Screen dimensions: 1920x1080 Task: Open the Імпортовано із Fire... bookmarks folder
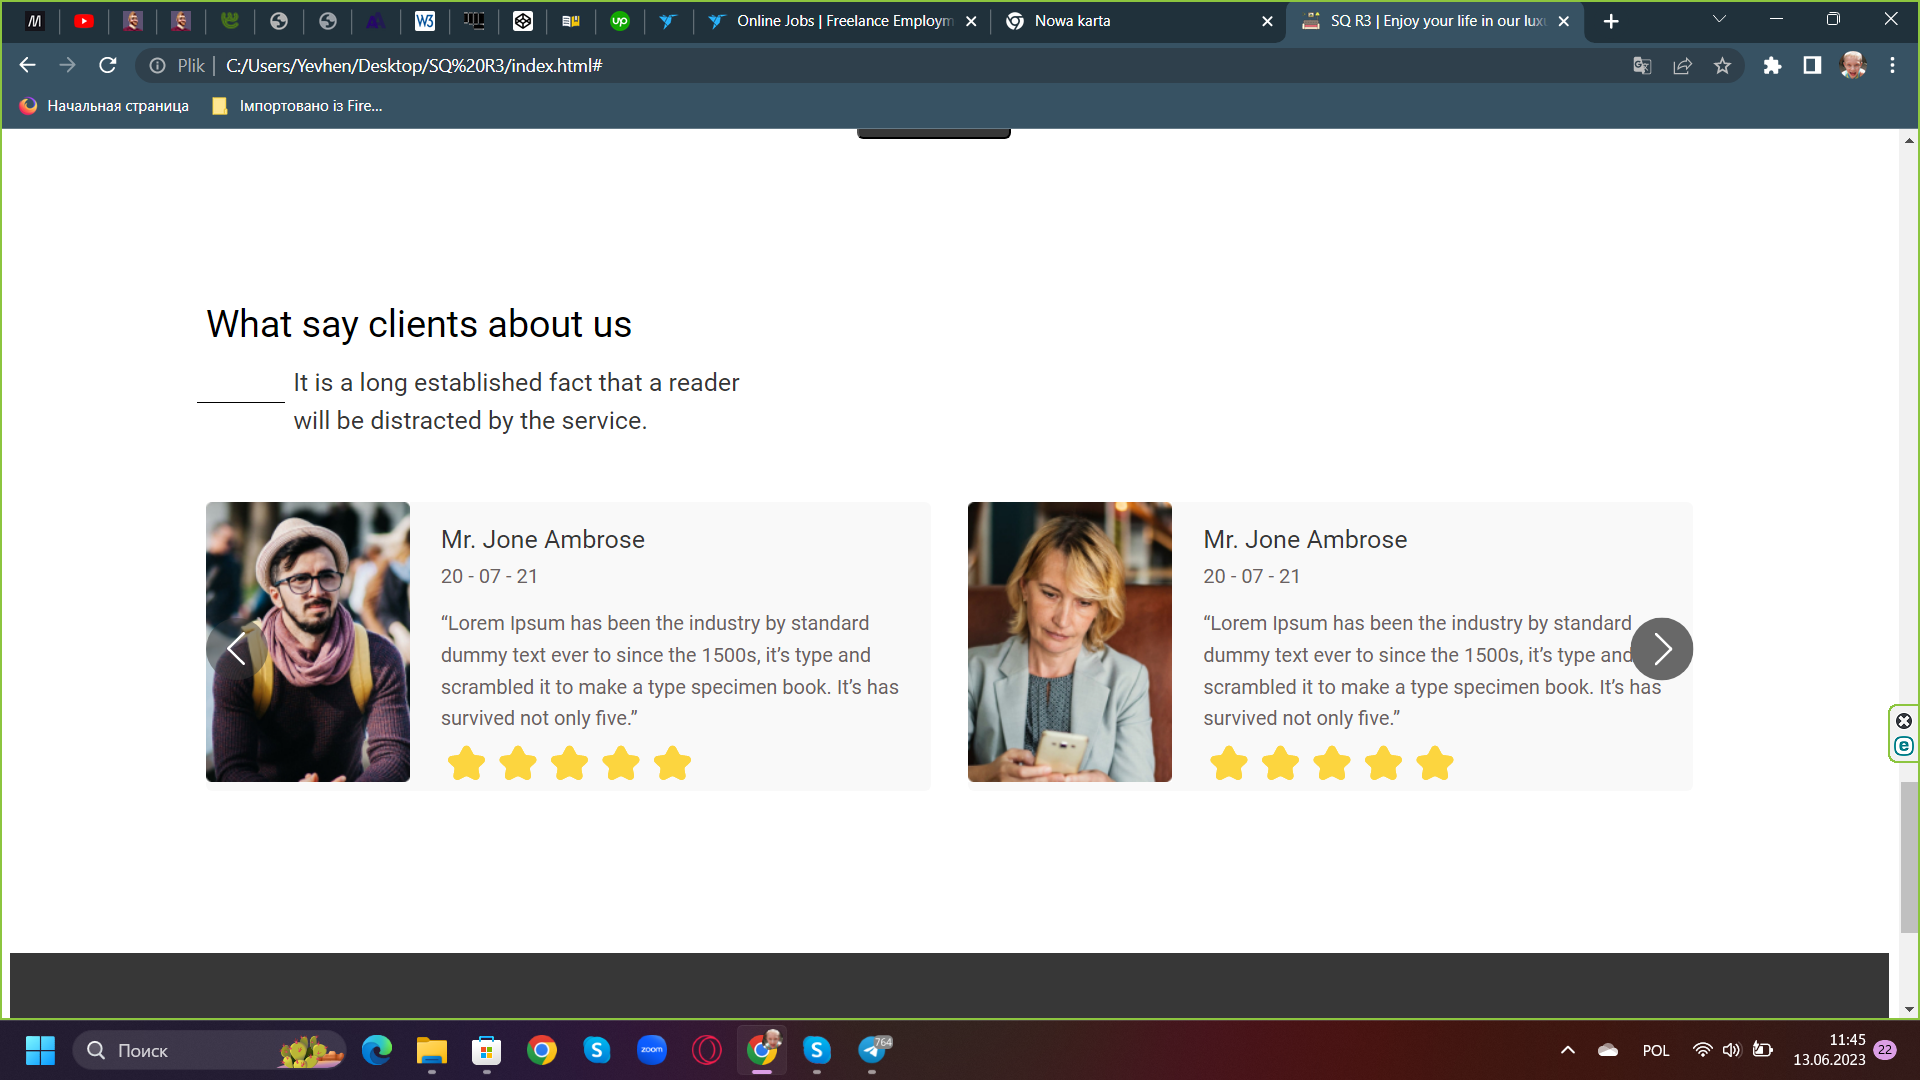click(297, 106)
